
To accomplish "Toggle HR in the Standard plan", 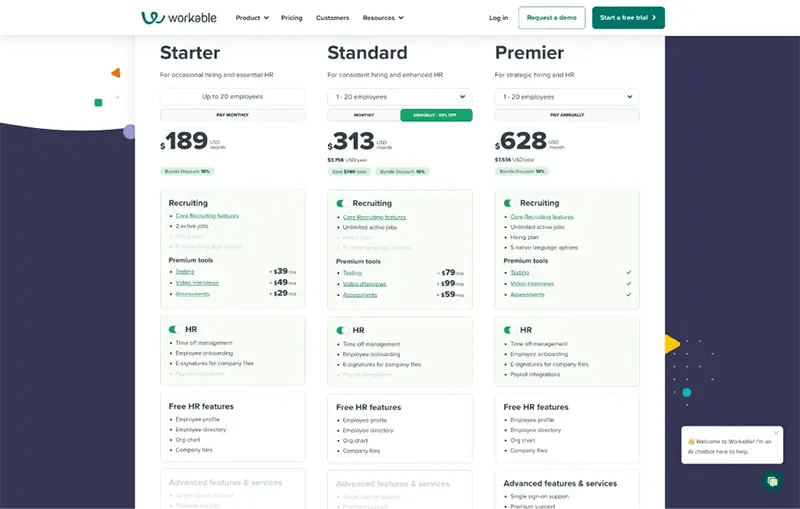I will coord(342,330).
